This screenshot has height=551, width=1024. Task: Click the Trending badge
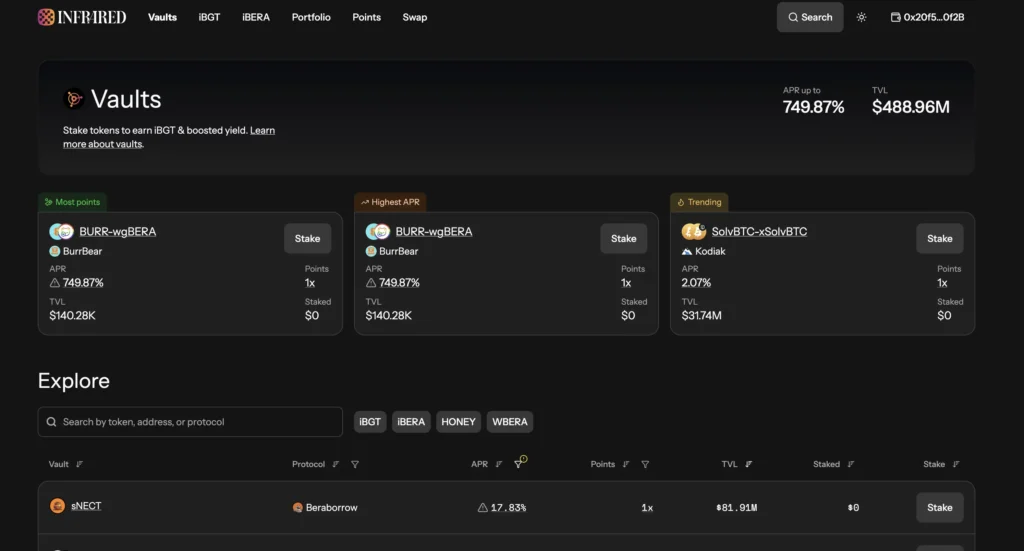tap(699, 202)
